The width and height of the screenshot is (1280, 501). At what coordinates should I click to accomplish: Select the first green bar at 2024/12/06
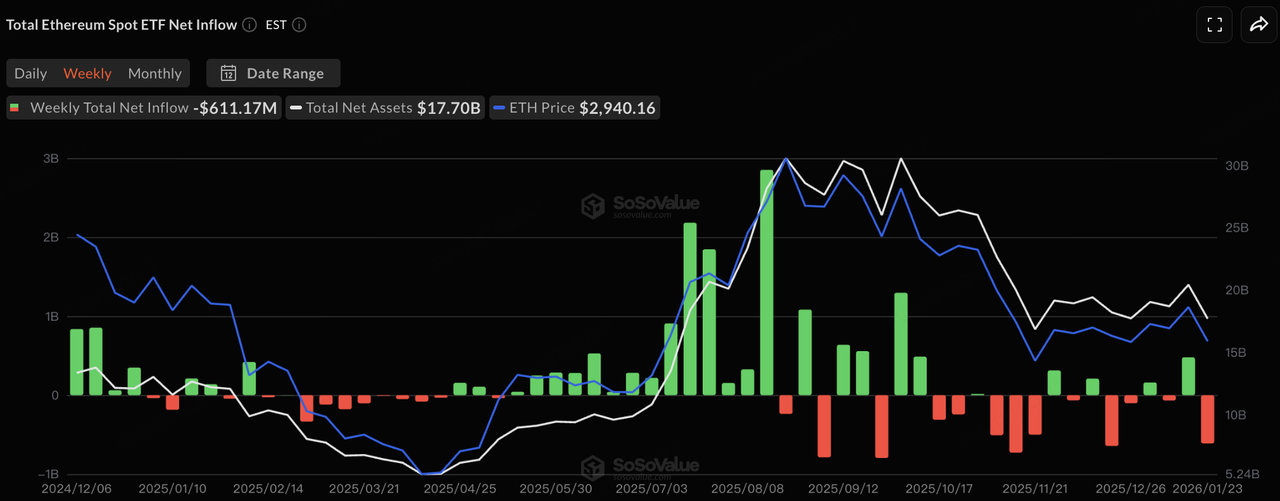click(x=77, y=362)
